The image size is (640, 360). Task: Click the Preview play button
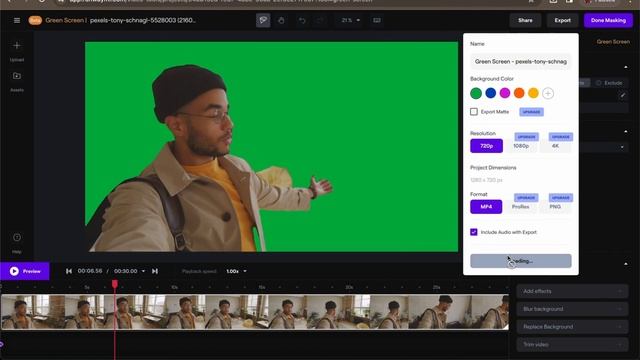(25, 271)
